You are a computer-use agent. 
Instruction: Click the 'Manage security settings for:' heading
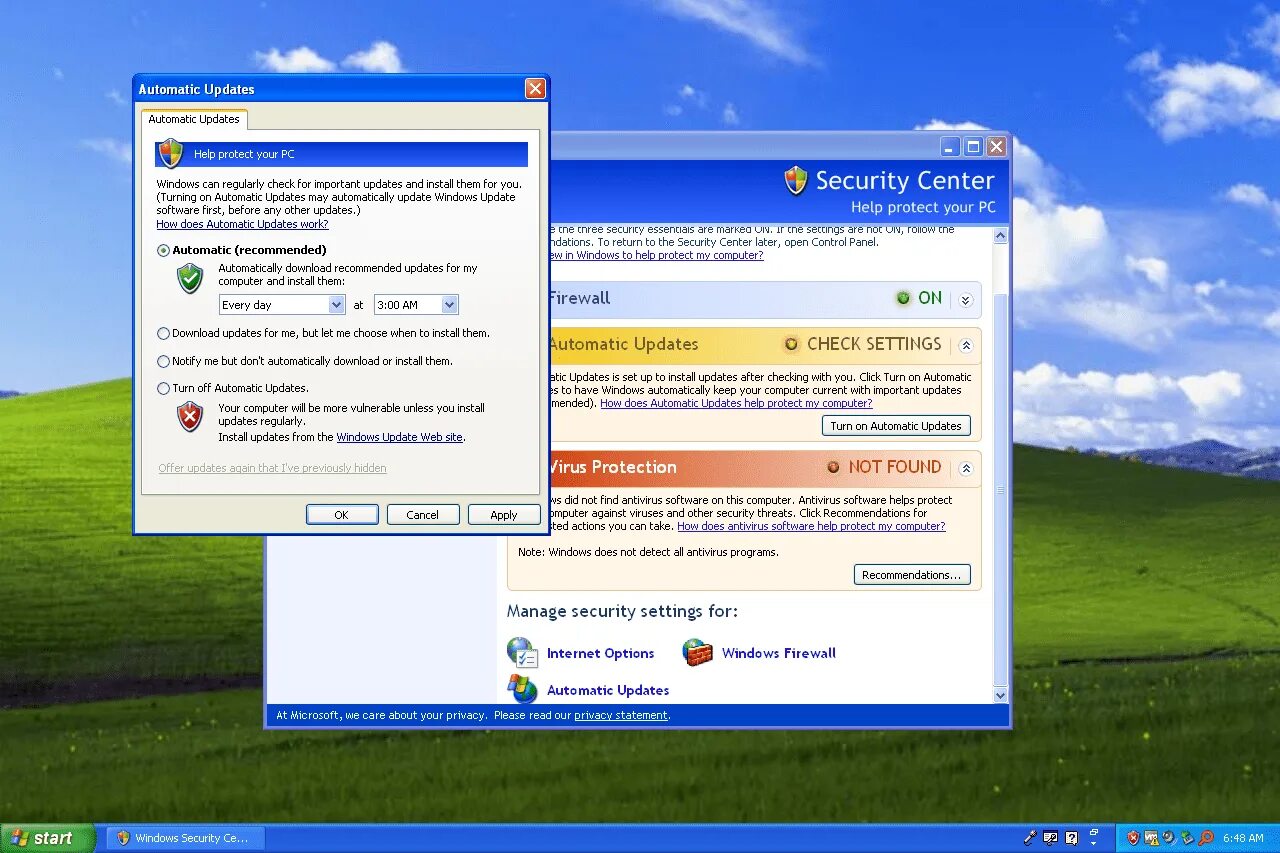[x=622, y=611]
